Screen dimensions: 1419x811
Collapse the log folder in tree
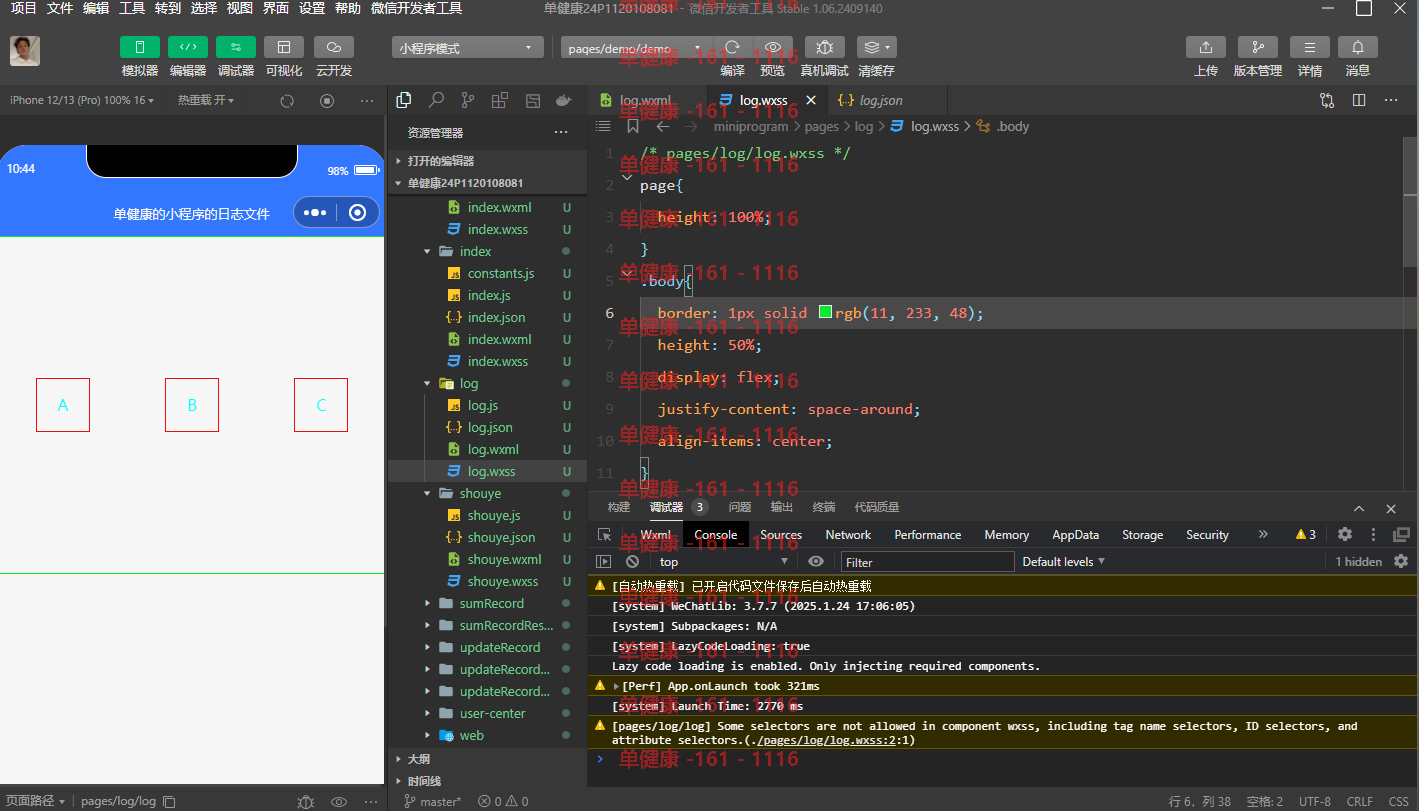[x=428, y=383]
